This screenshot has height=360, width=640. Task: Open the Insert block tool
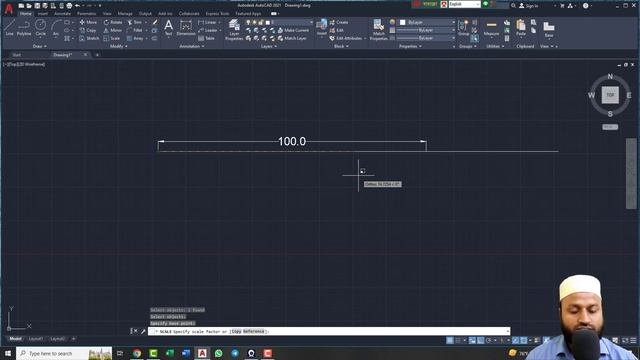(322, 28)
